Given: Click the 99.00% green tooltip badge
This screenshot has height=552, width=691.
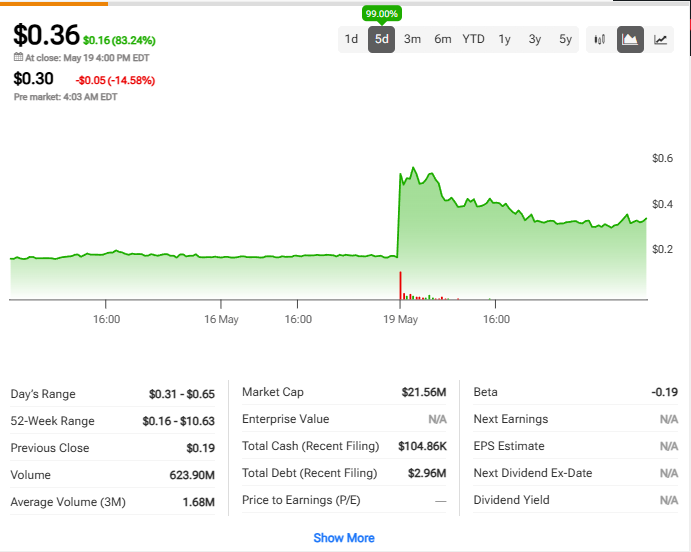Looking at the screenshot, I should pos(382,14).
